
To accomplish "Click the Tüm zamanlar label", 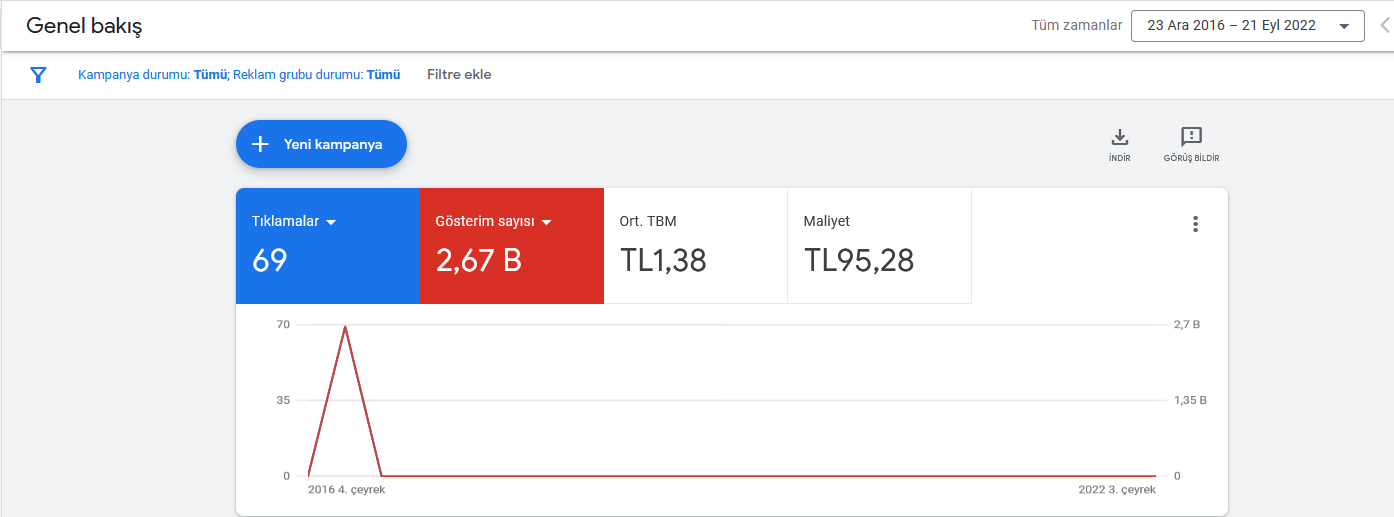I will [1077, 26].
